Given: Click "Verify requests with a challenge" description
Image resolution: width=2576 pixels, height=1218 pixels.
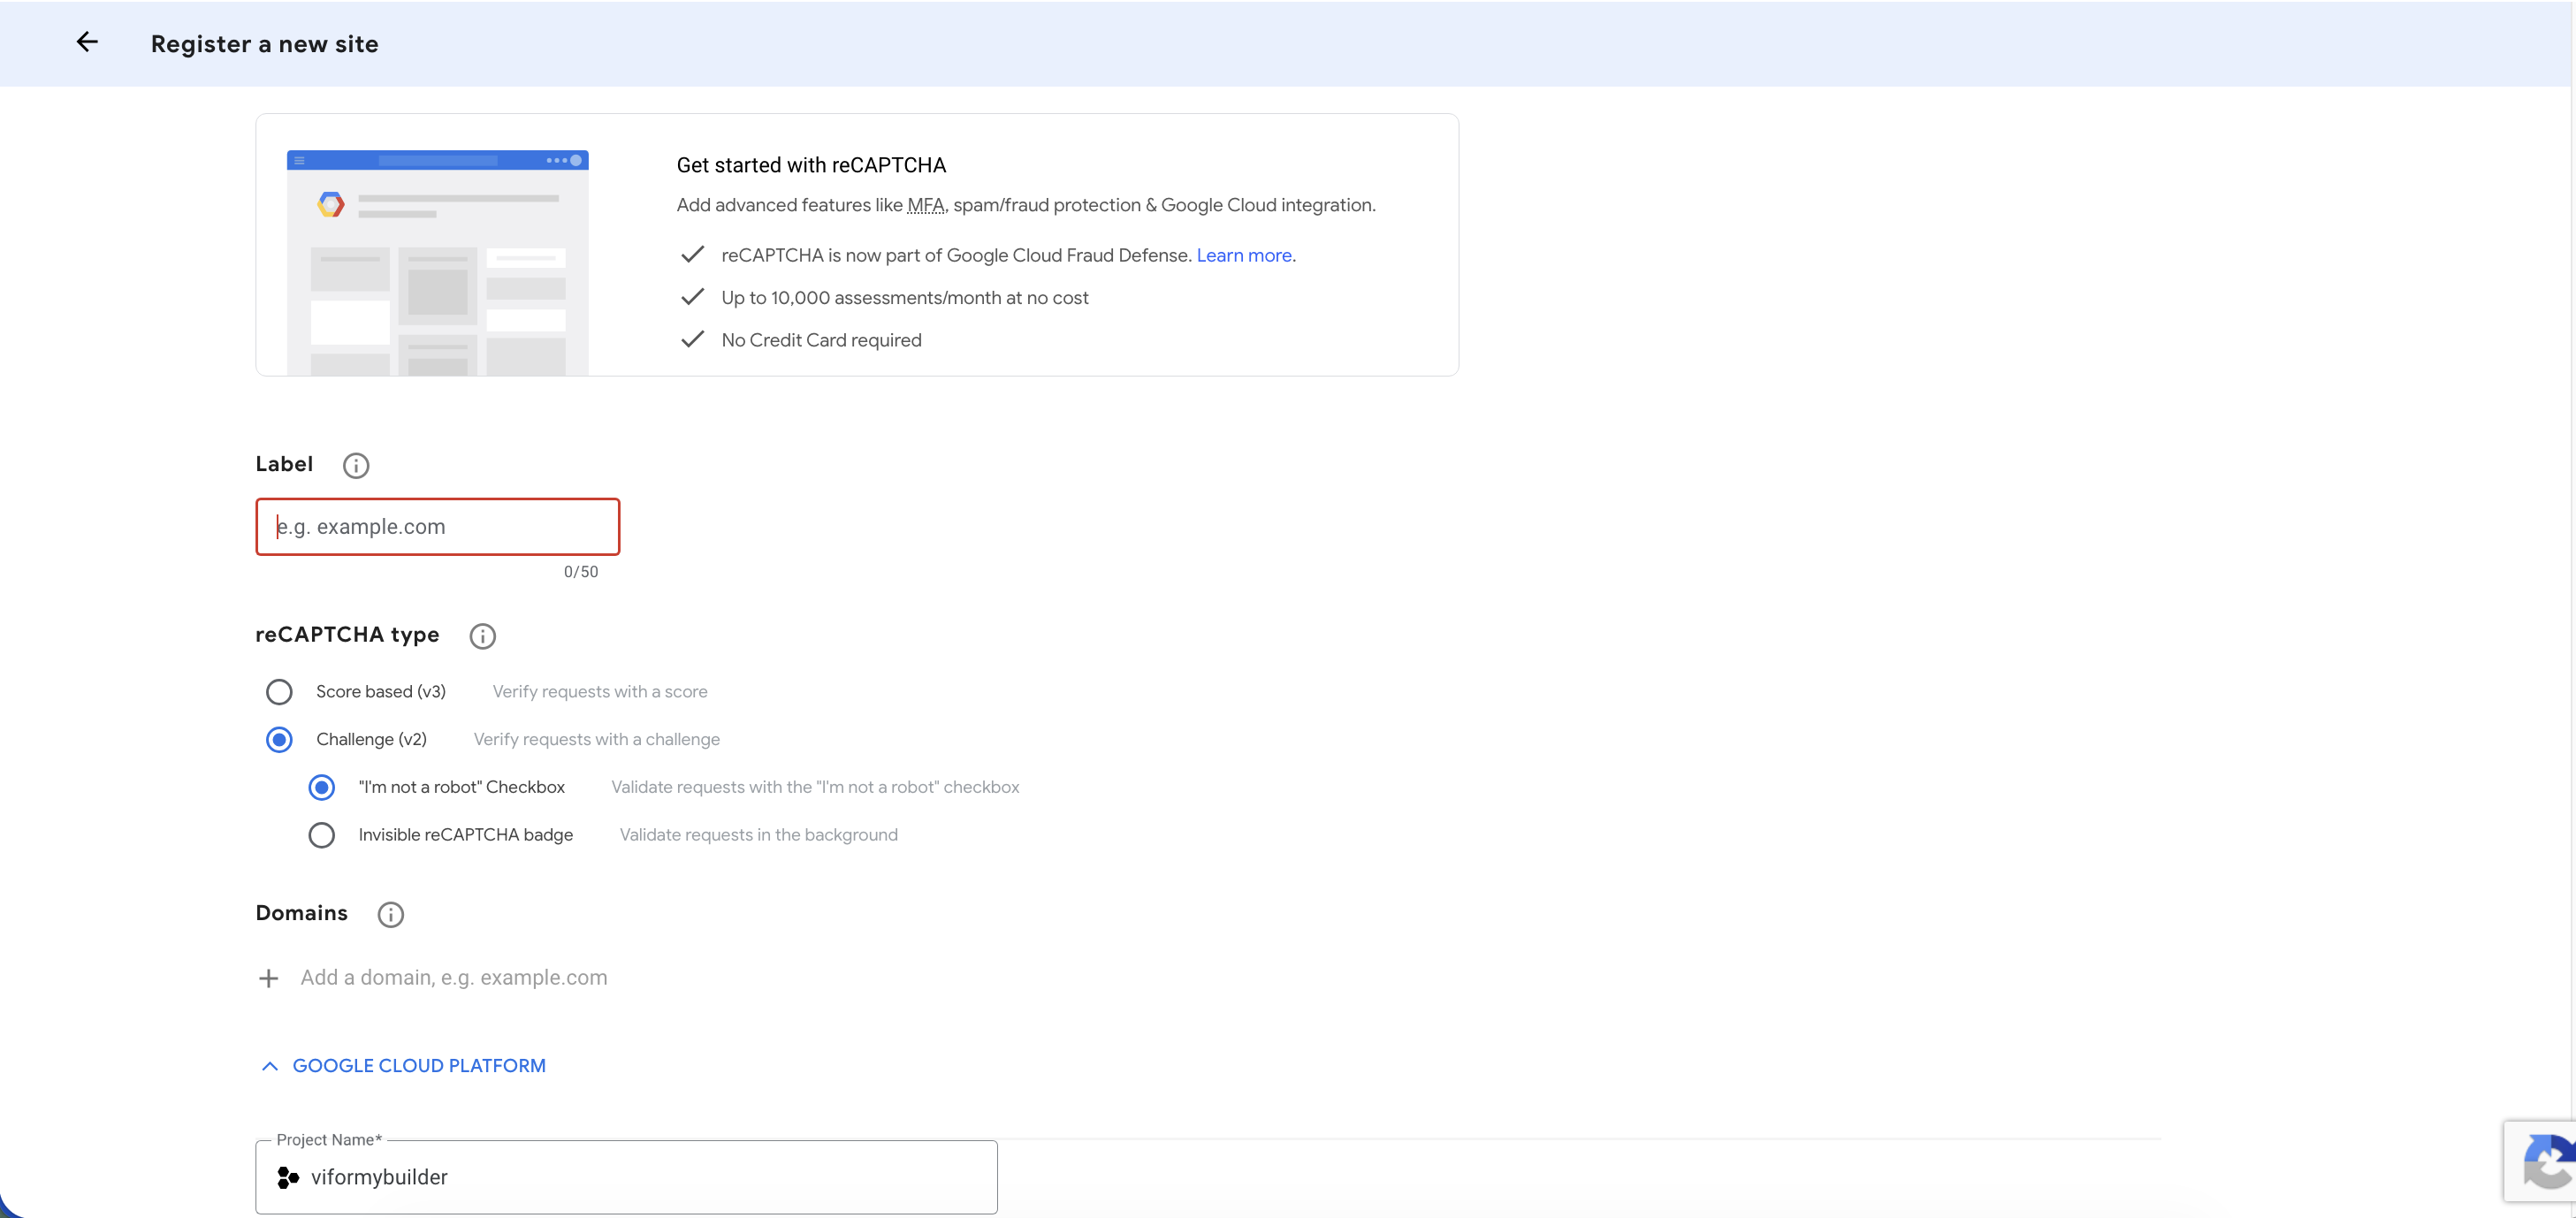Looking at the screenshot, I should coord(597,740).
